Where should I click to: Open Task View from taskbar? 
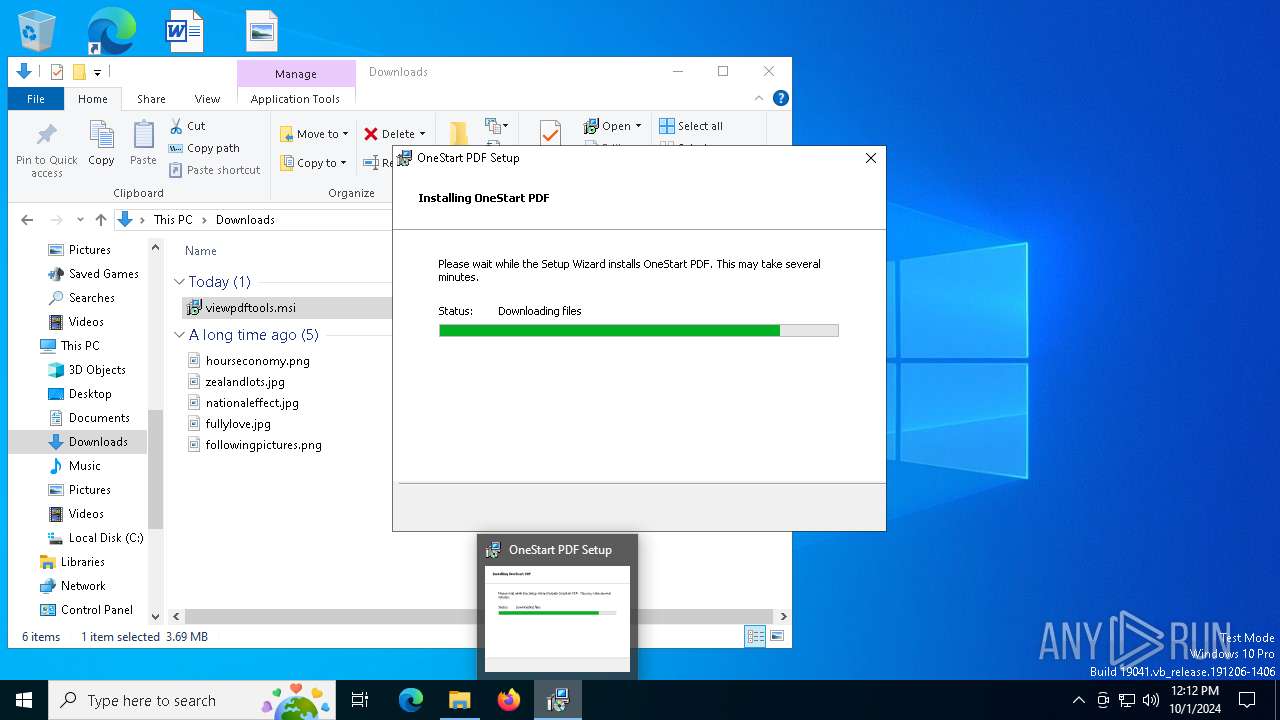tap(360, 700)
